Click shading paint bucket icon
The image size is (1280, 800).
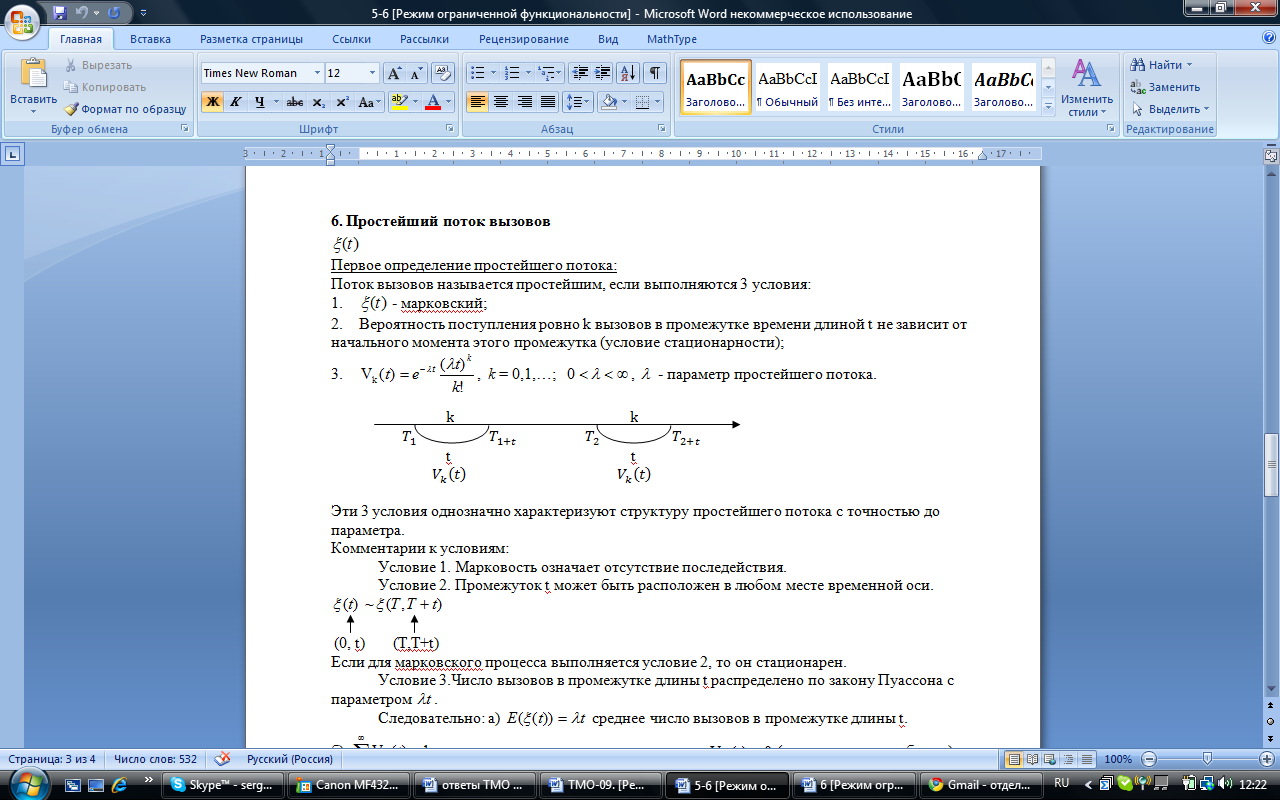coord(608,102)
